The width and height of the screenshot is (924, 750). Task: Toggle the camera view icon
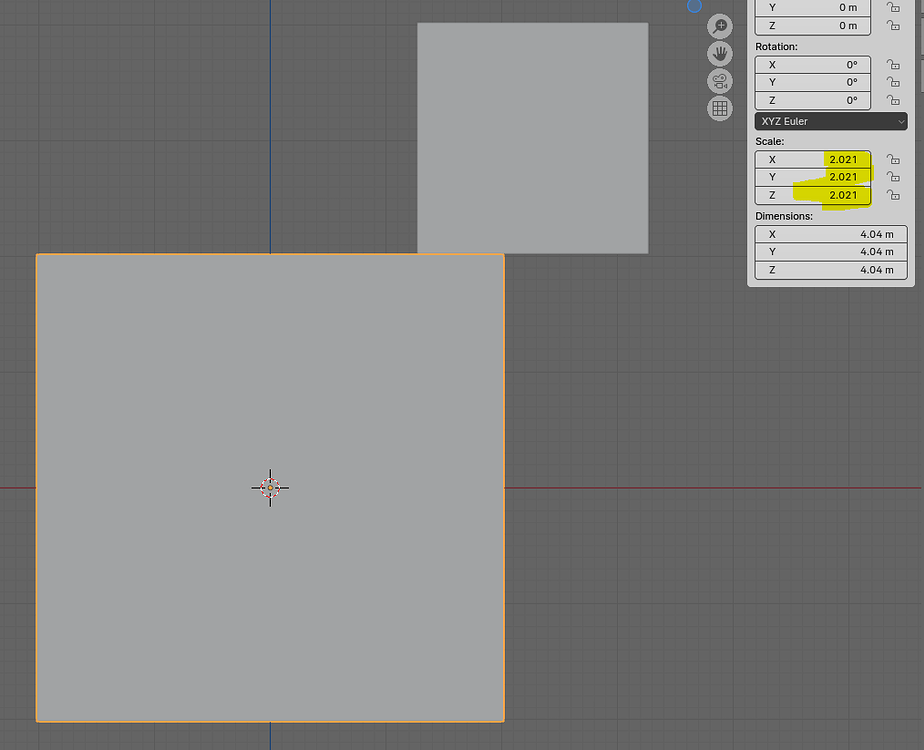point(720,81)
